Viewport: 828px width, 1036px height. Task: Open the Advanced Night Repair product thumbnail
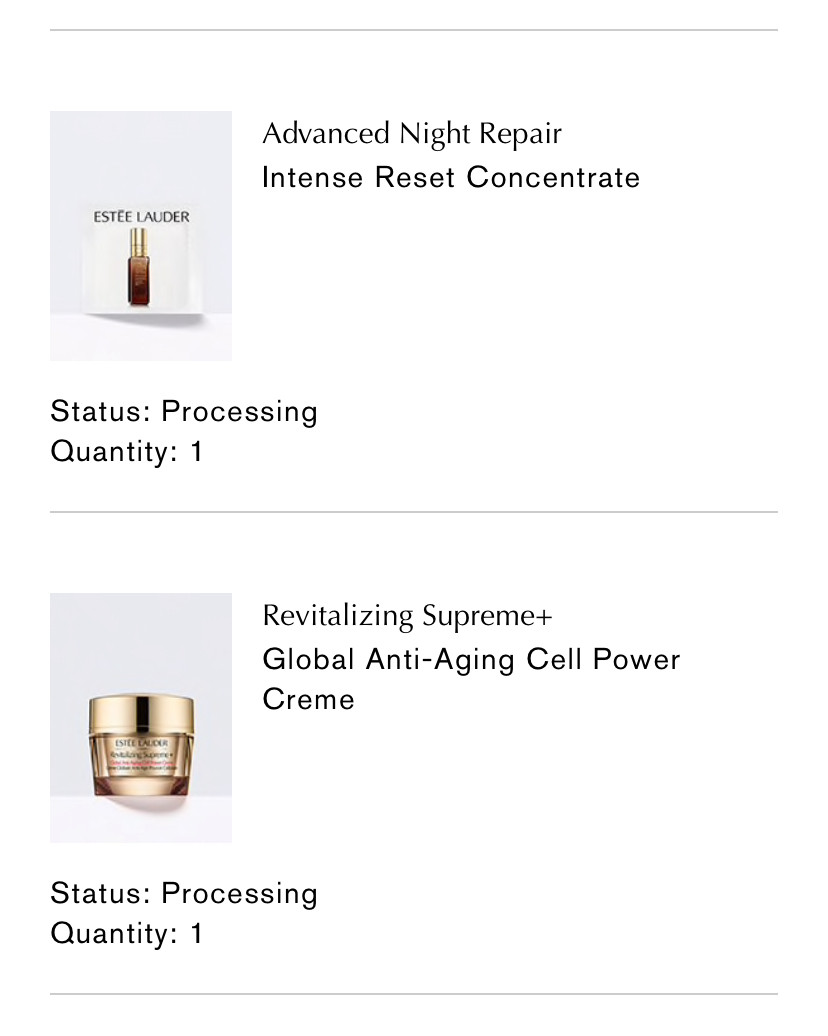pos(141,236)
